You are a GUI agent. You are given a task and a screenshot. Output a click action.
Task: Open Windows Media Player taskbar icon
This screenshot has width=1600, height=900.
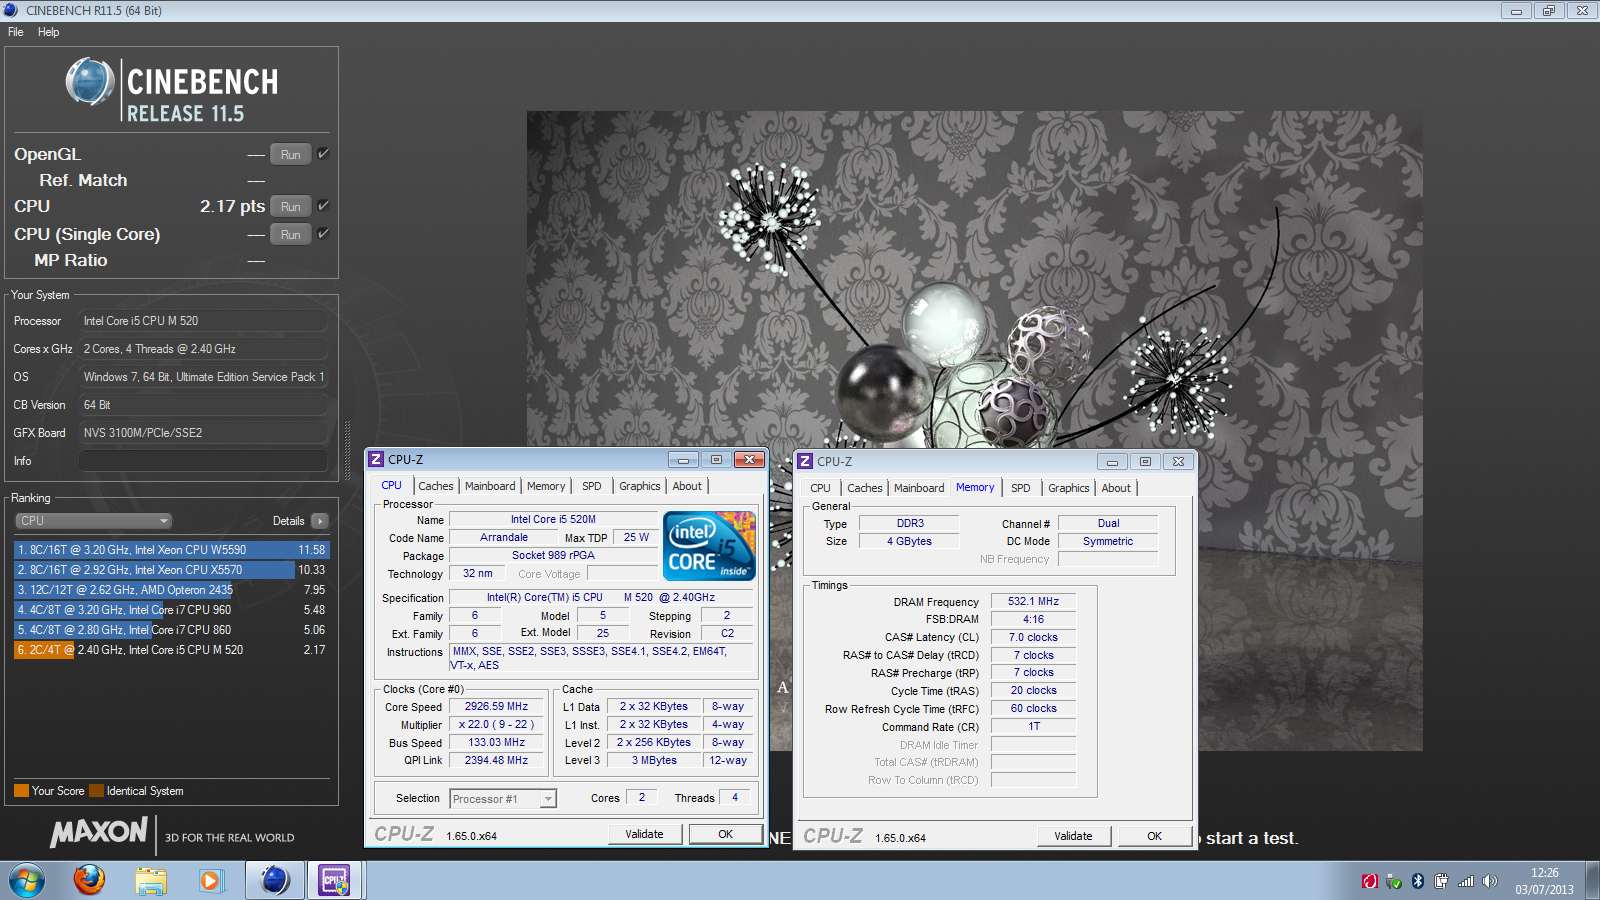(210, 881)
